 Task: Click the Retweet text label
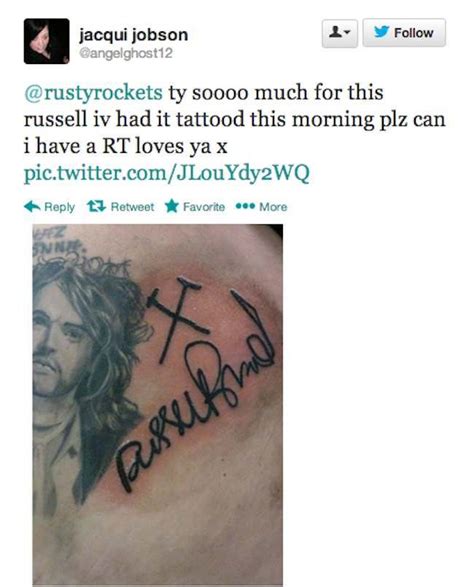[x=132, y=207]
